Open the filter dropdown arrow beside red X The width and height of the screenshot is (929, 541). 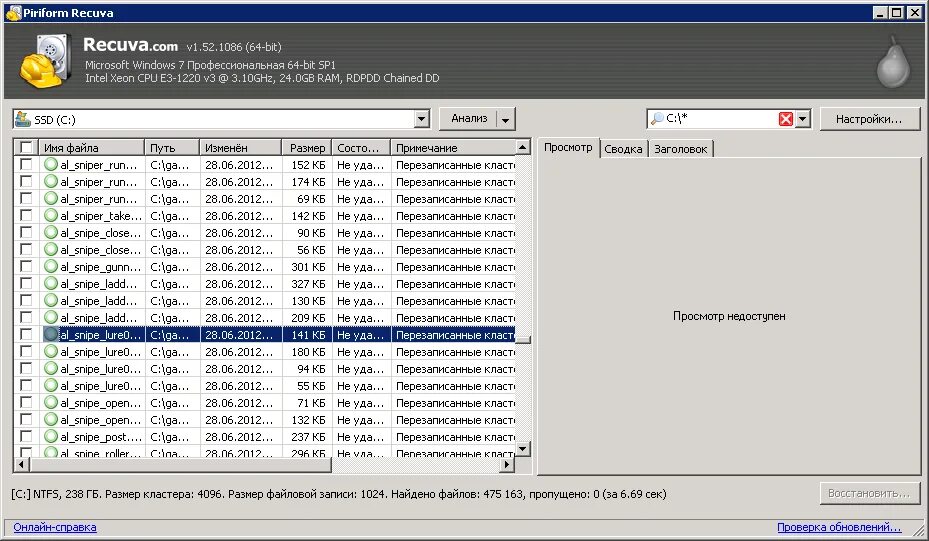802,119
